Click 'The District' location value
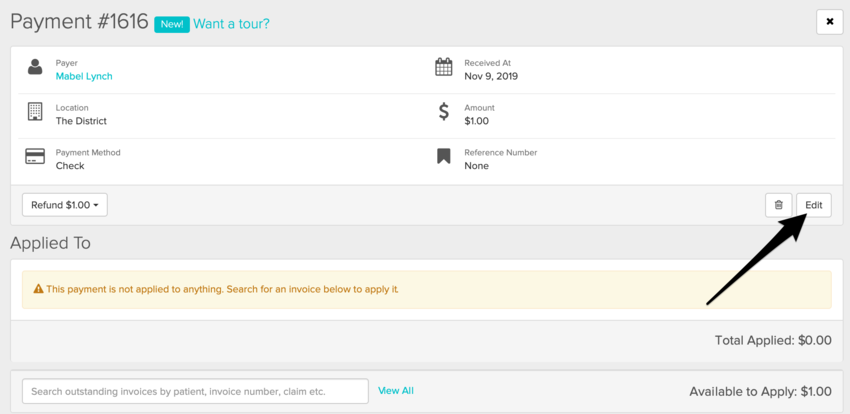Viewport: 850px width, 414px height. tap(81, 121)
